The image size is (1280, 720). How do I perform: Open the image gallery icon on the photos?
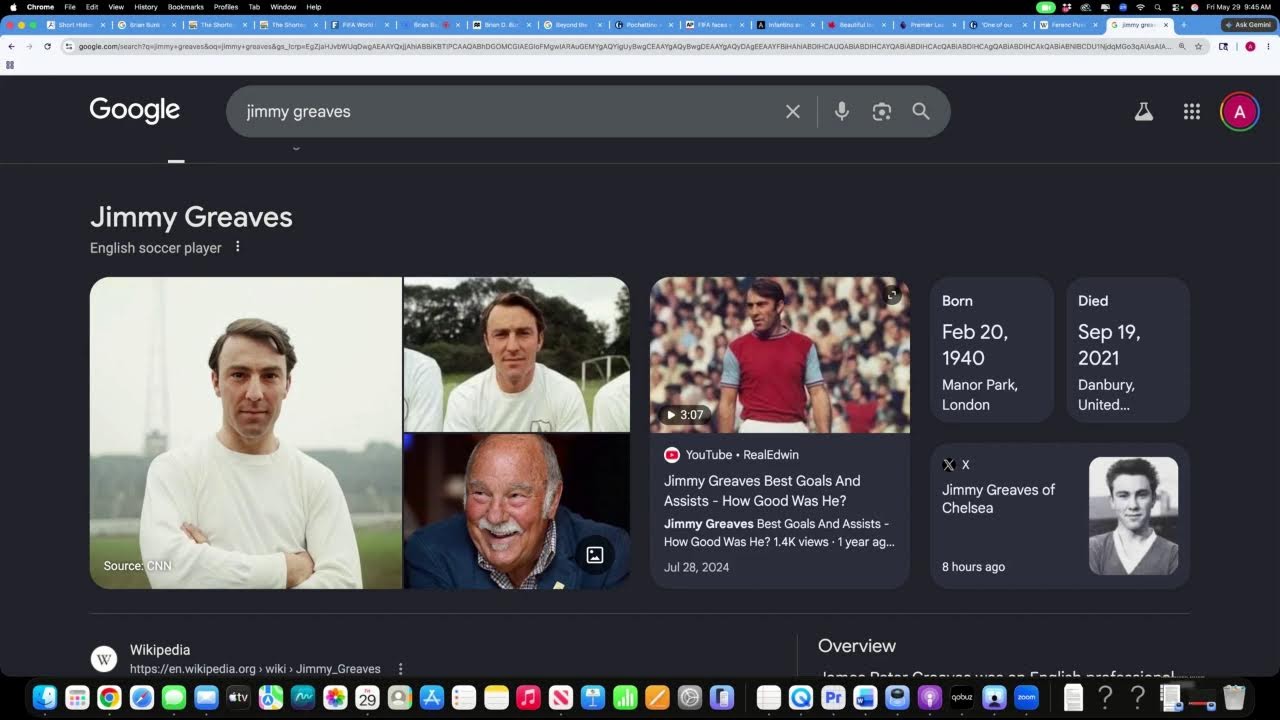(x=595, y=555)
